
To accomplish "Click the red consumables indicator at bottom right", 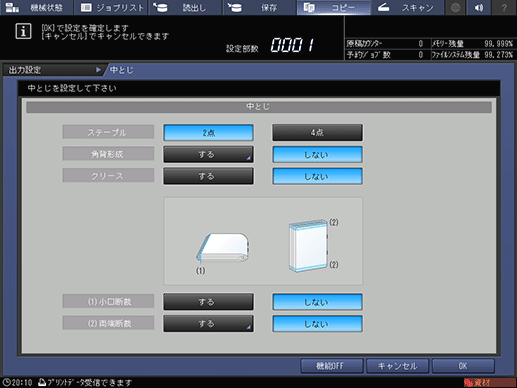I will 489,383.
